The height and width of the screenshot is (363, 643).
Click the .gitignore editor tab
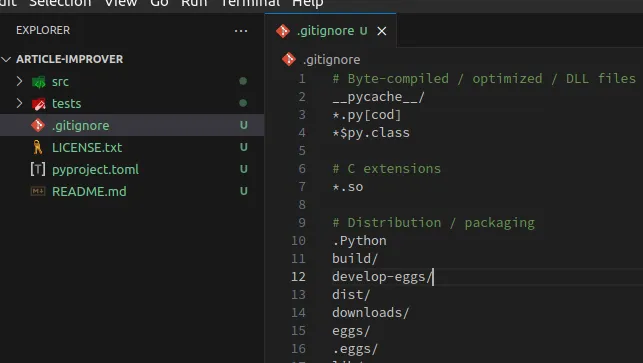coord(331,31)
